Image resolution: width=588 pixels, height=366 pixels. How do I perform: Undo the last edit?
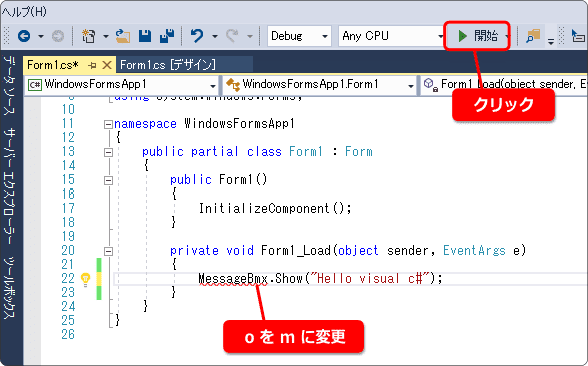[196, 36]
